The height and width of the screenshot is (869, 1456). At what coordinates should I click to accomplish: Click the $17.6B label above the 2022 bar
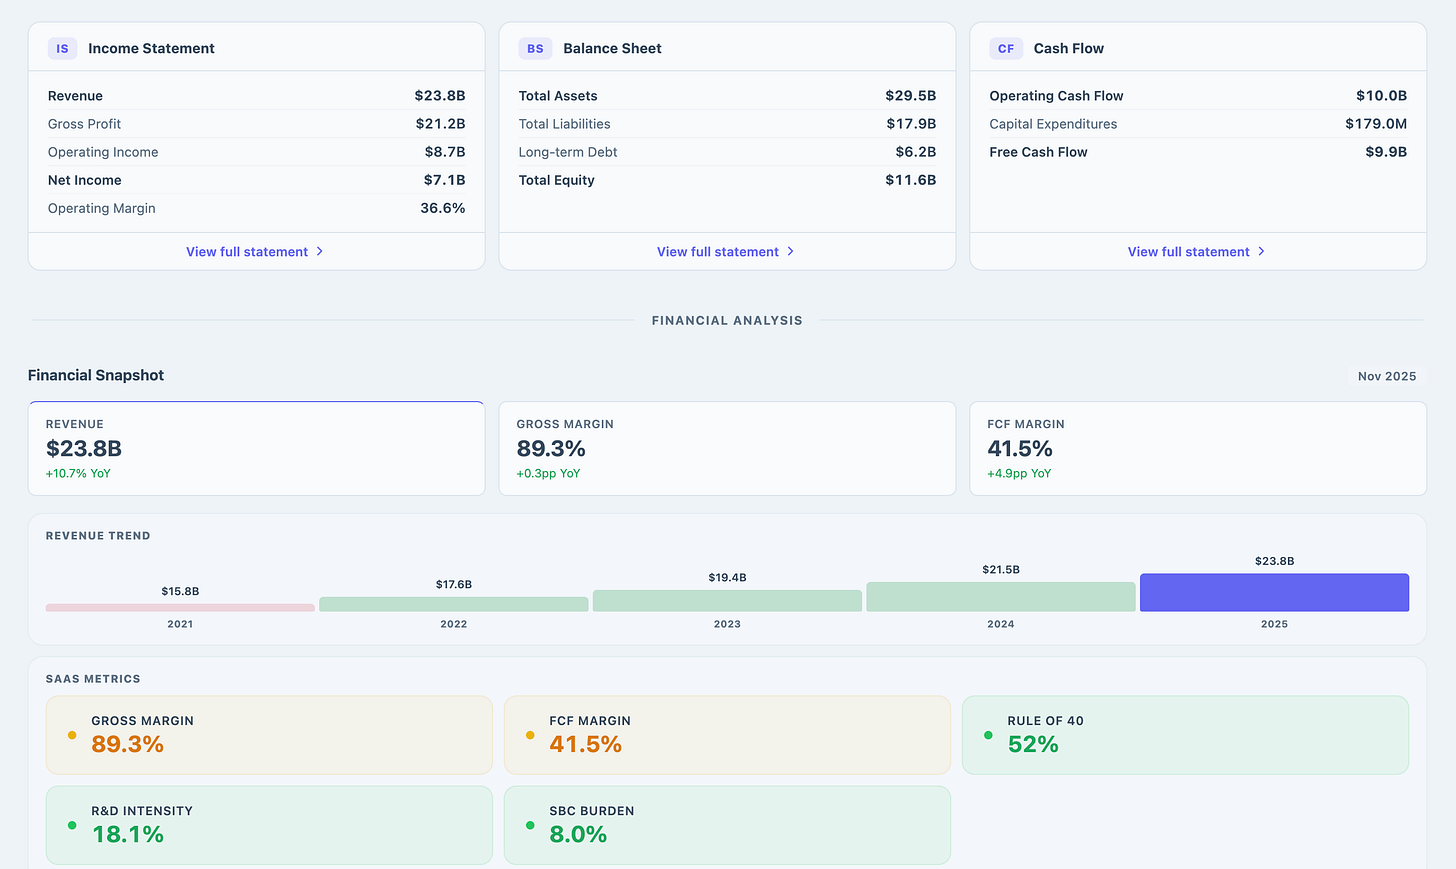(454, 584)
